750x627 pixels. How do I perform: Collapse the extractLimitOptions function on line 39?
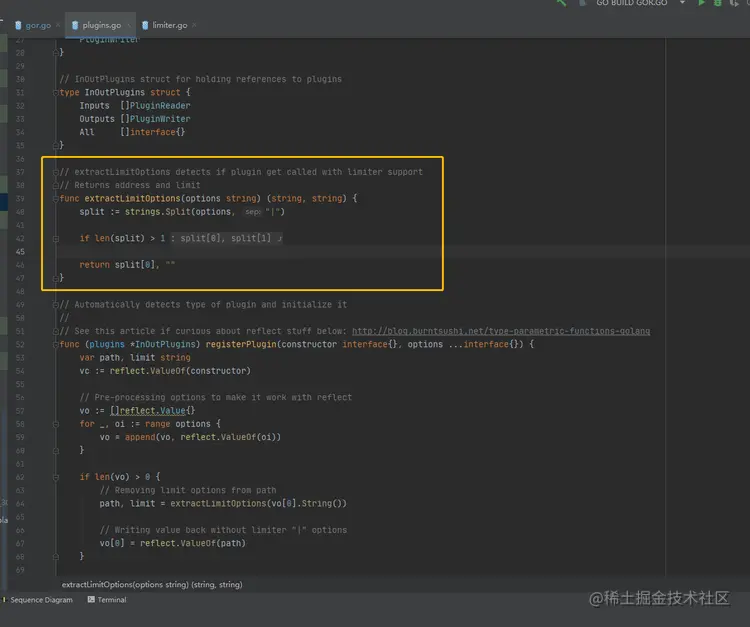pos(56,198)
